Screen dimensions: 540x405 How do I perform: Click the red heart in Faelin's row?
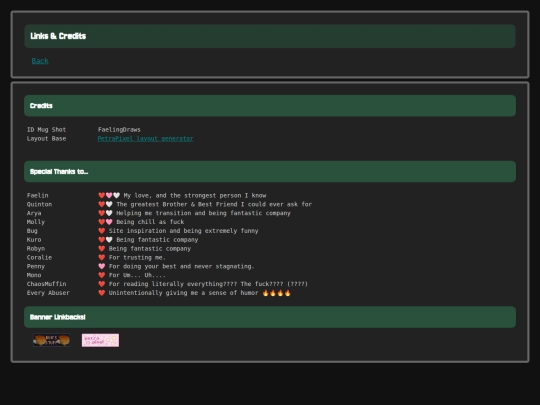(x=102, y=195)
